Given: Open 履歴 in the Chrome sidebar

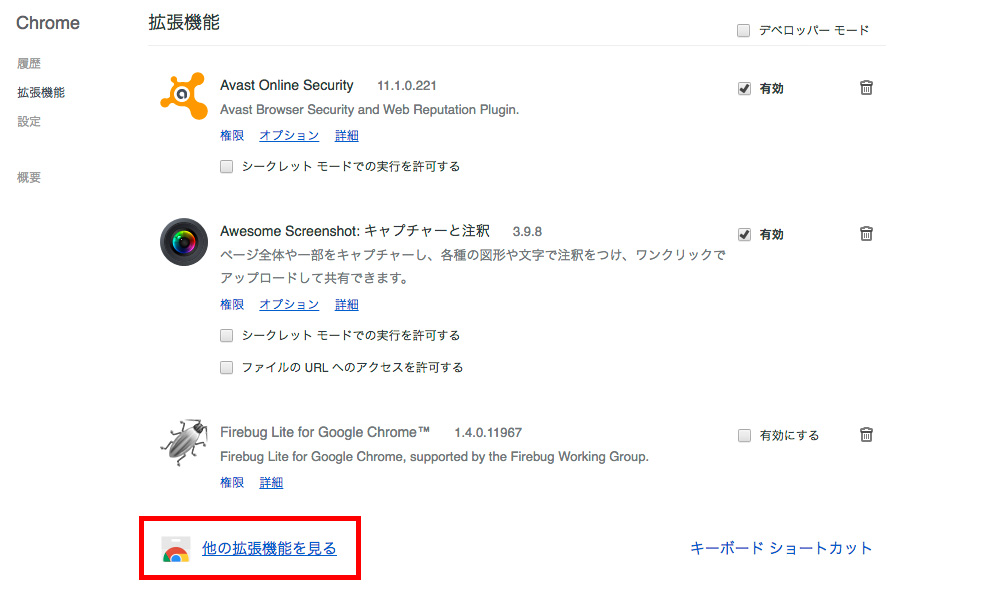Looking at the screenshot, I should [x=29, y=64].
